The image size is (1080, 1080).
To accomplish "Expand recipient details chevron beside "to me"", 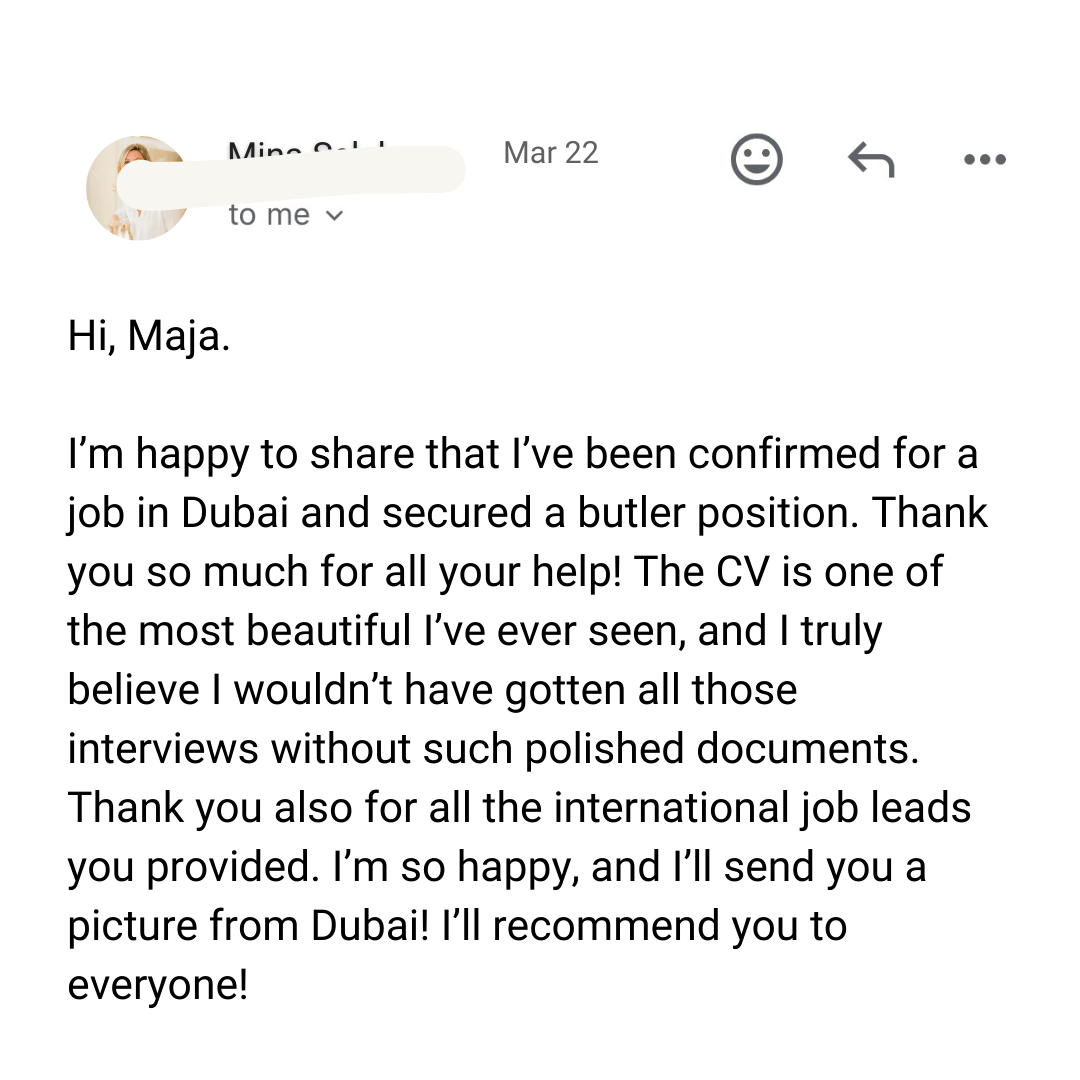I will [x=335, y=215].
